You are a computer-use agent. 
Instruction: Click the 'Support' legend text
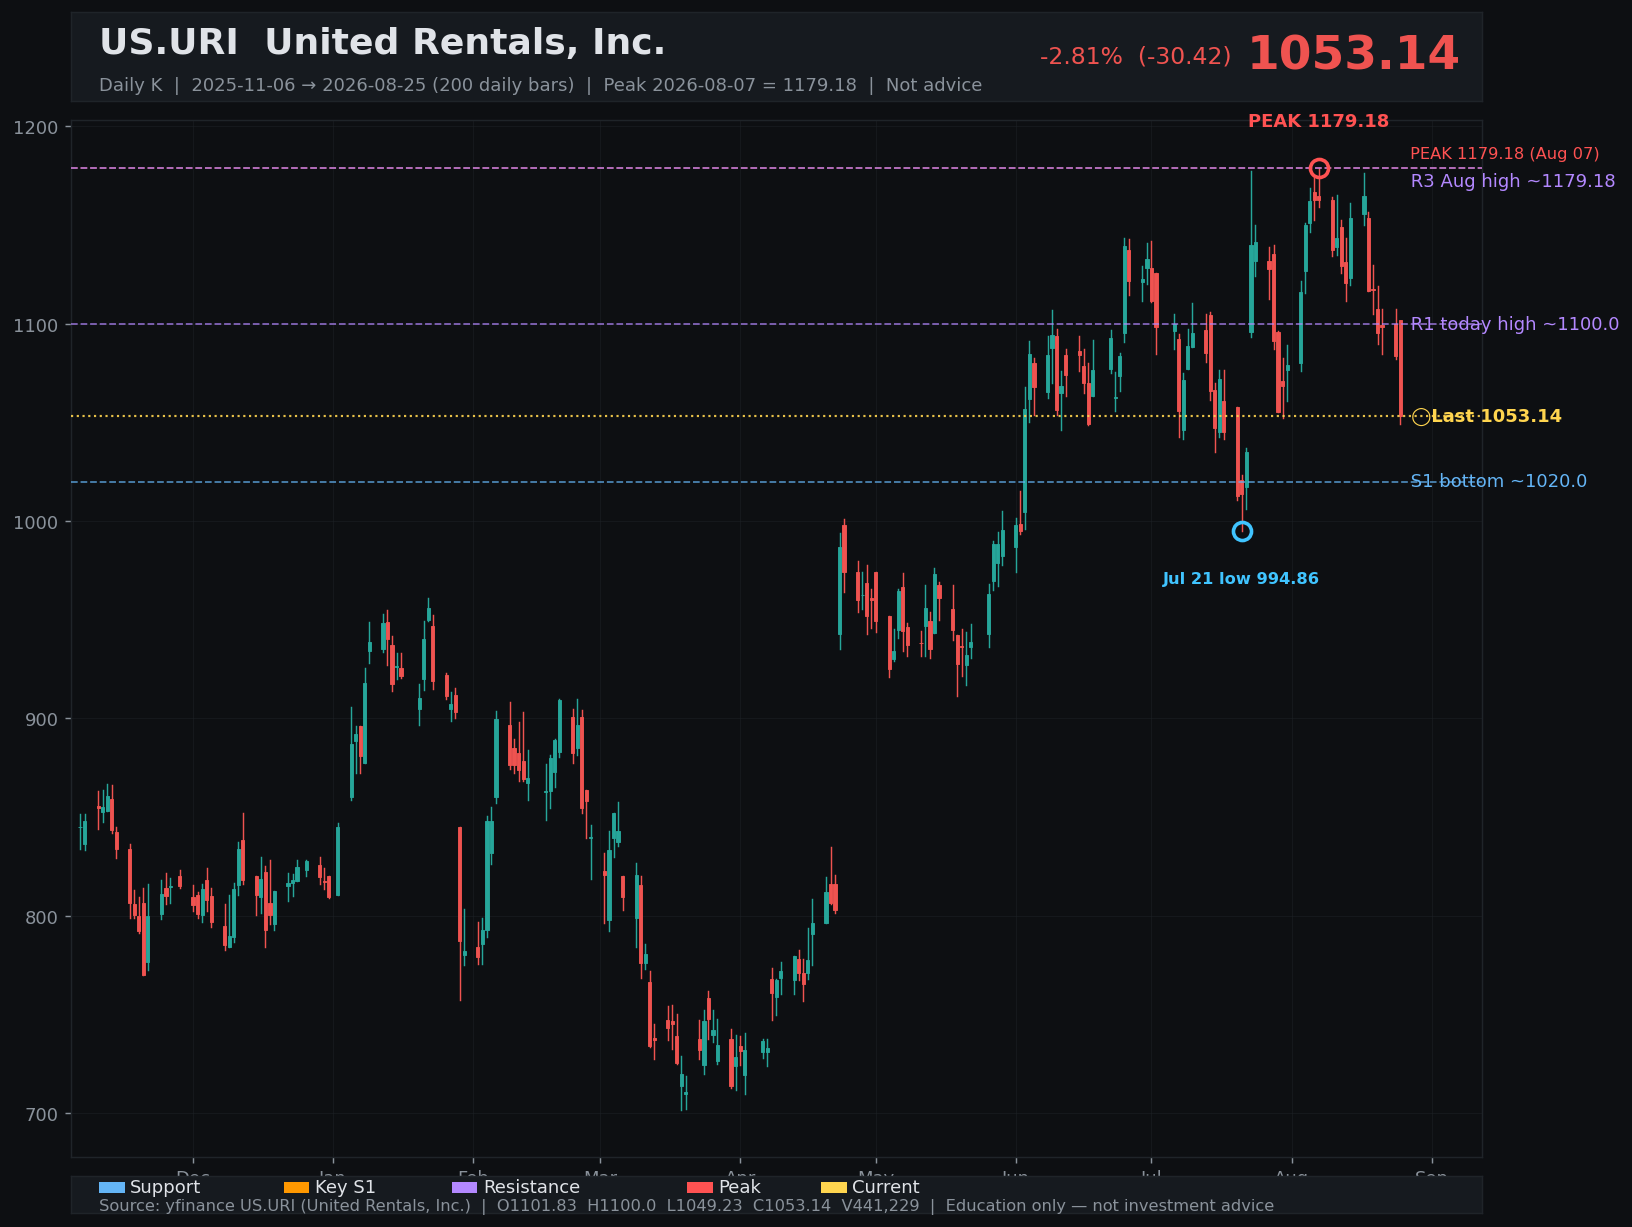tap(165, 1187)
